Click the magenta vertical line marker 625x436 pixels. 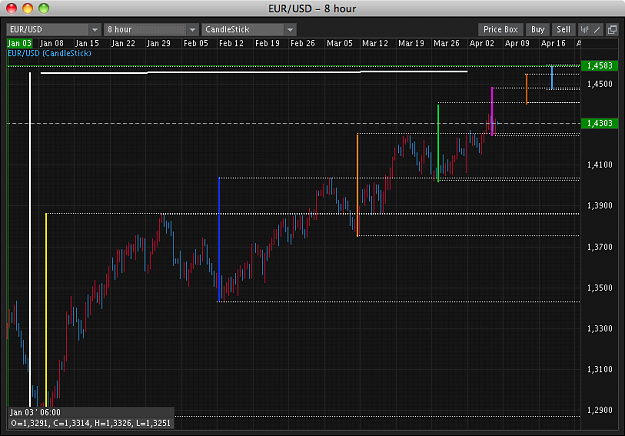click(492, 112)
